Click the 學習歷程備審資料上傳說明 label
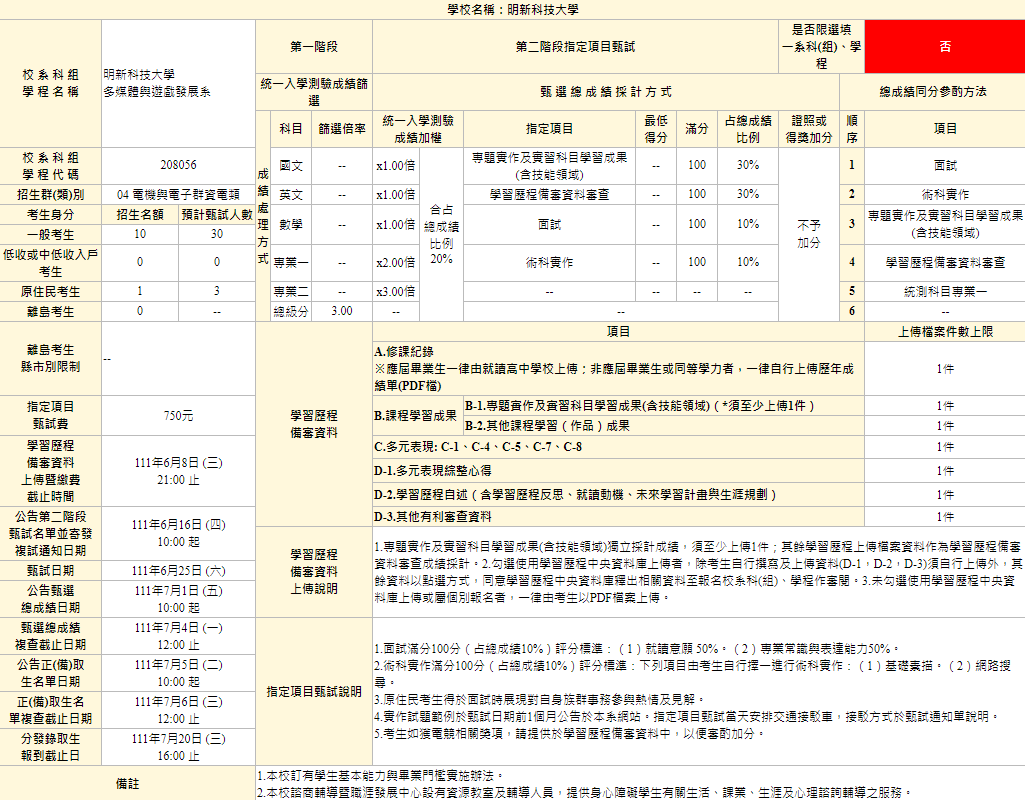Viewport: 1025px width, 800px height. coord(314,572)
